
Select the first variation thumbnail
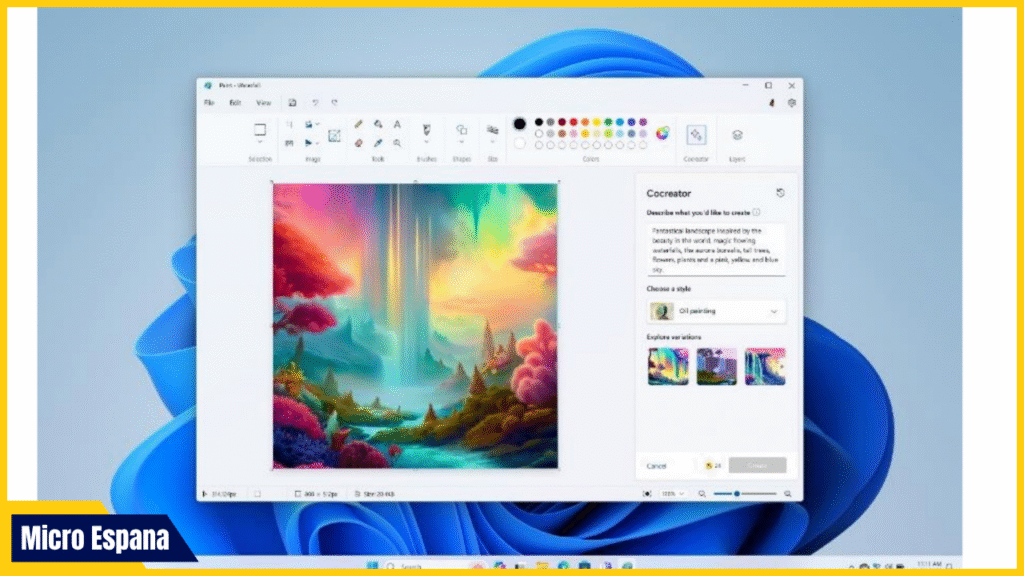[667, 367]
